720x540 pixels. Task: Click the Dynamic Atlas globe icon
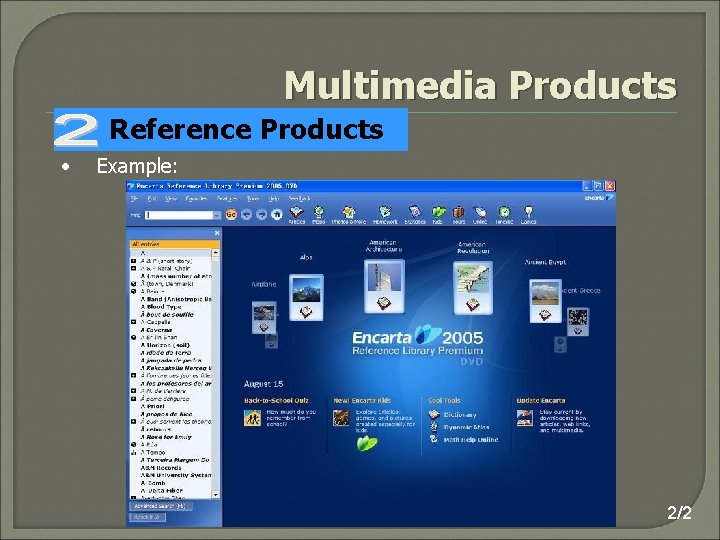pos(434,427)
